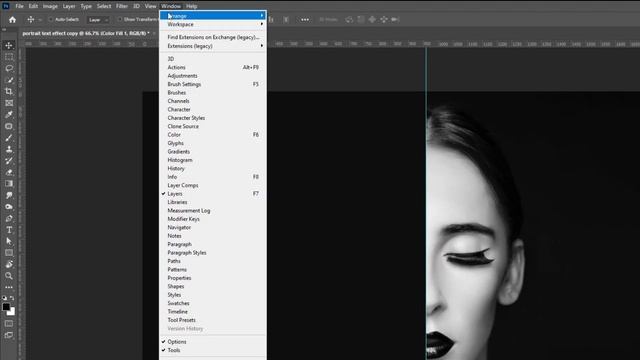Image resolution: width=640 pixels, height=360 pixels.
Task: Expand the Extensions (legacy) submenu
Action: (213, 46)
